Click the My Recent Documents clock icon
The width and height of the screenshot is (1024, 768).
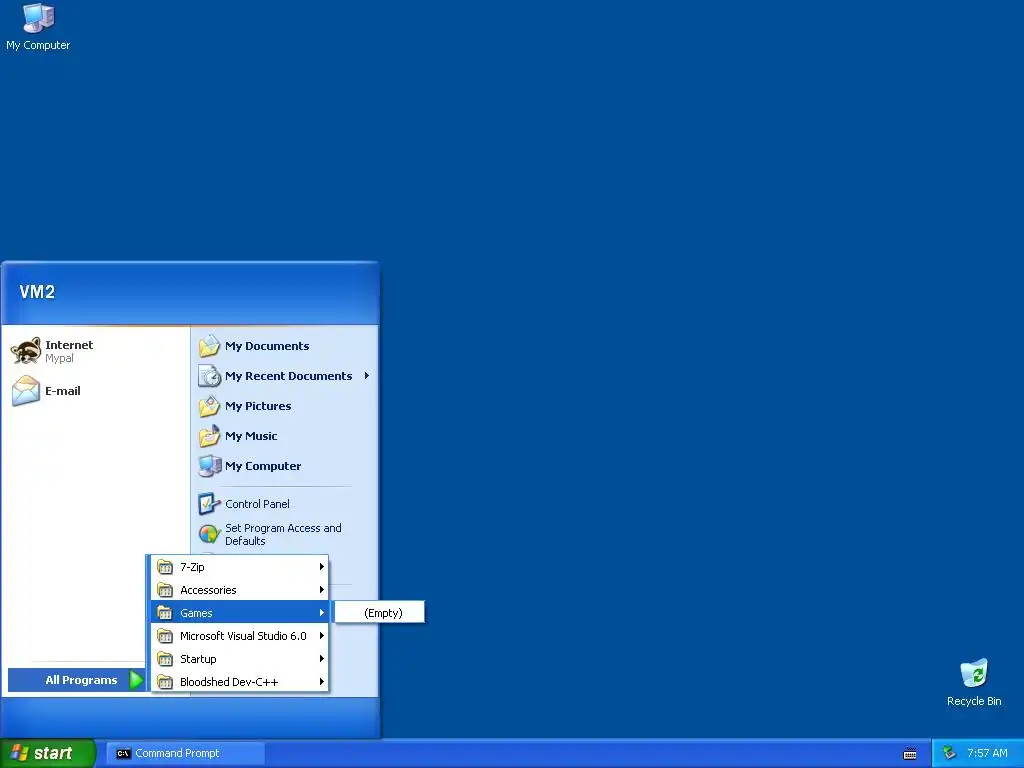(210, 376)
